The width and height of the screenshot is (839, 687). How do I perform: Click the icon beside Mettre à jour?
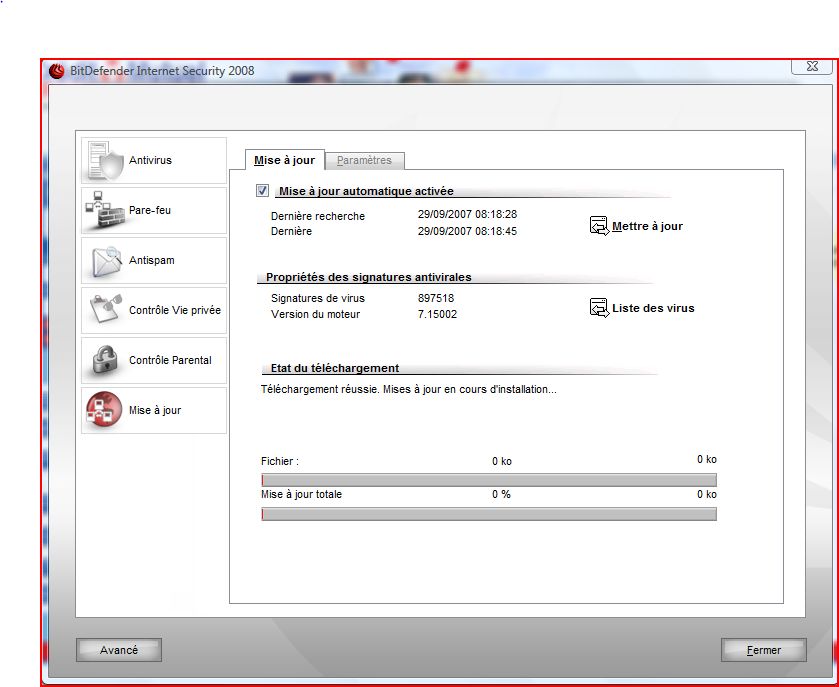click(599, 226)
